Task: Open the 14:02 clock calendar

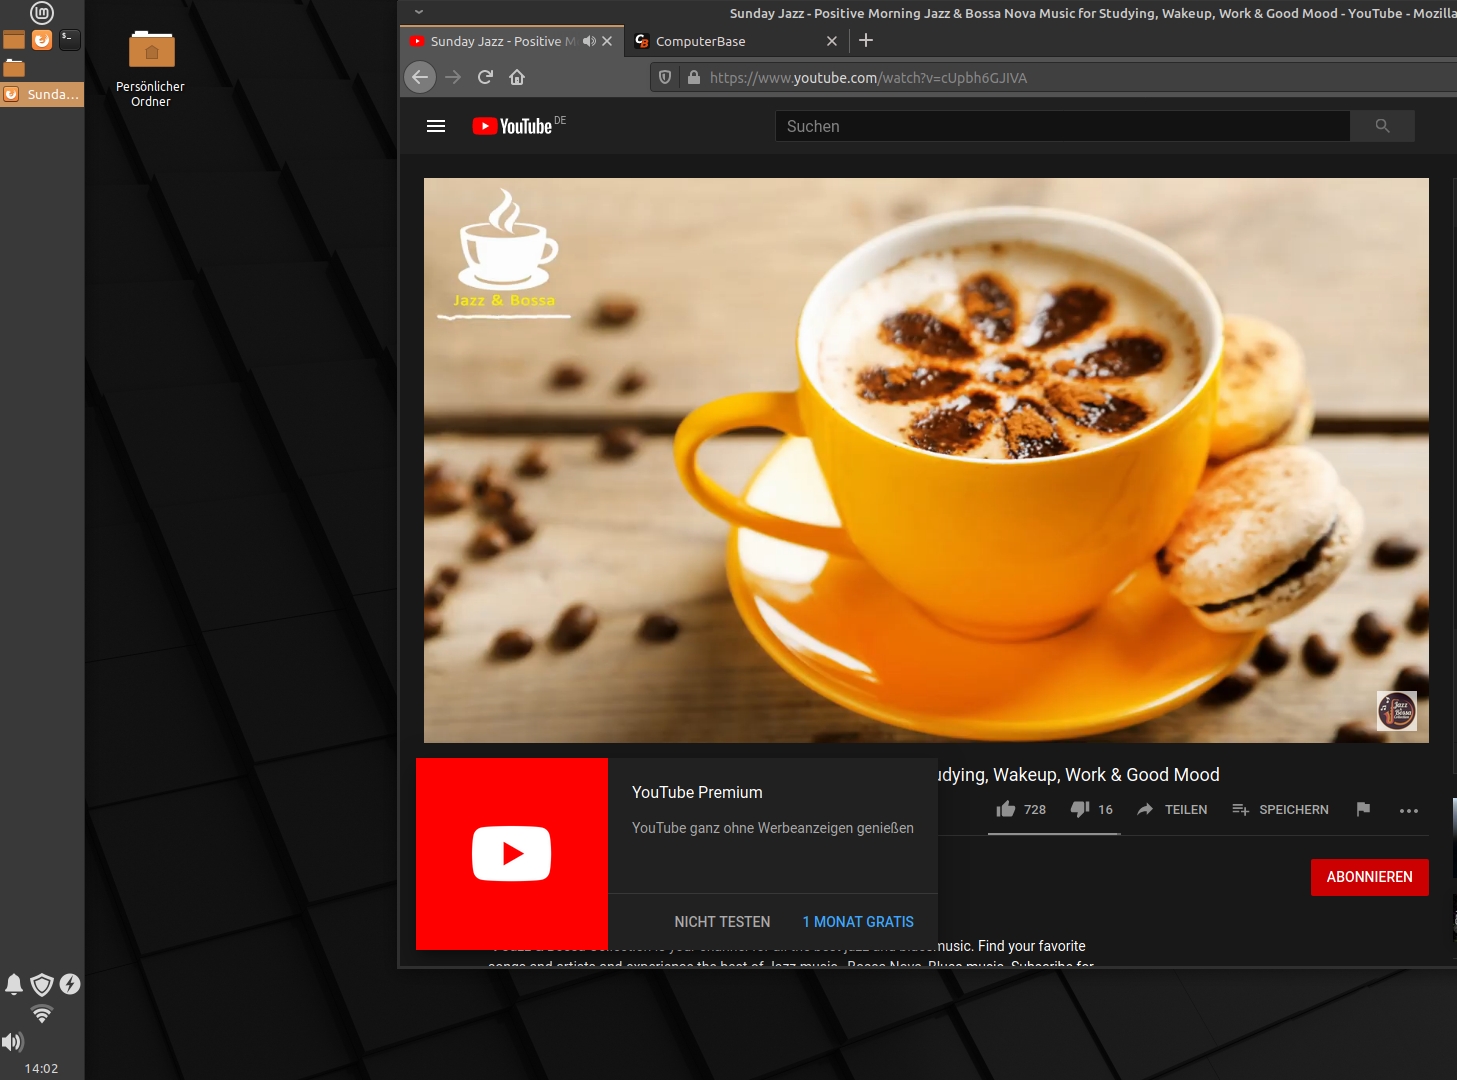Action: (x=42, y=1068)
